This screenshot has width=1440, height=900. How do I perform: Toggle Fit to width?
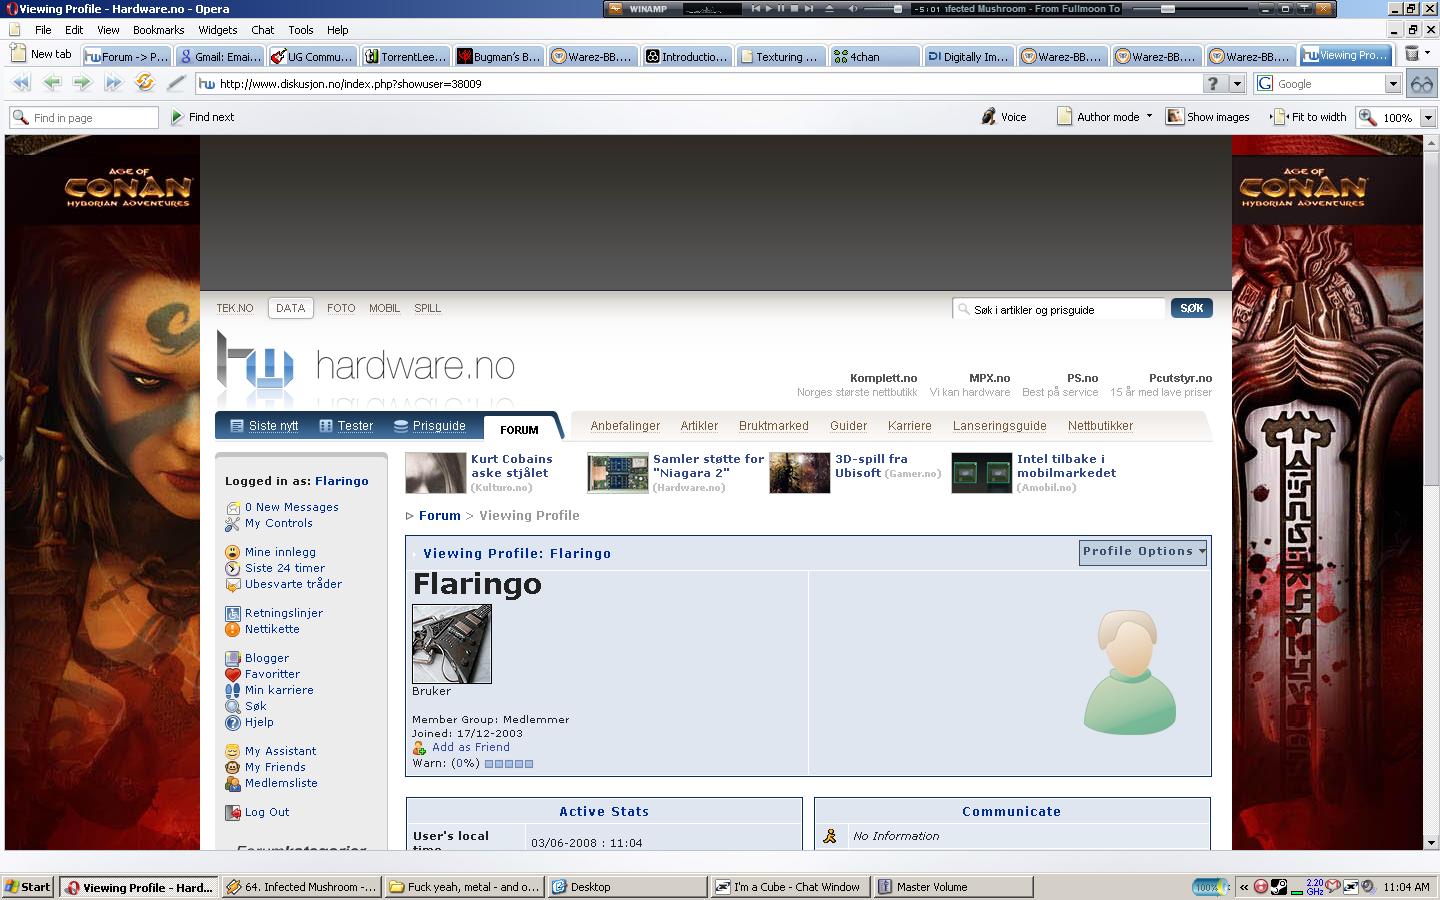click(x=1308, y=117)
